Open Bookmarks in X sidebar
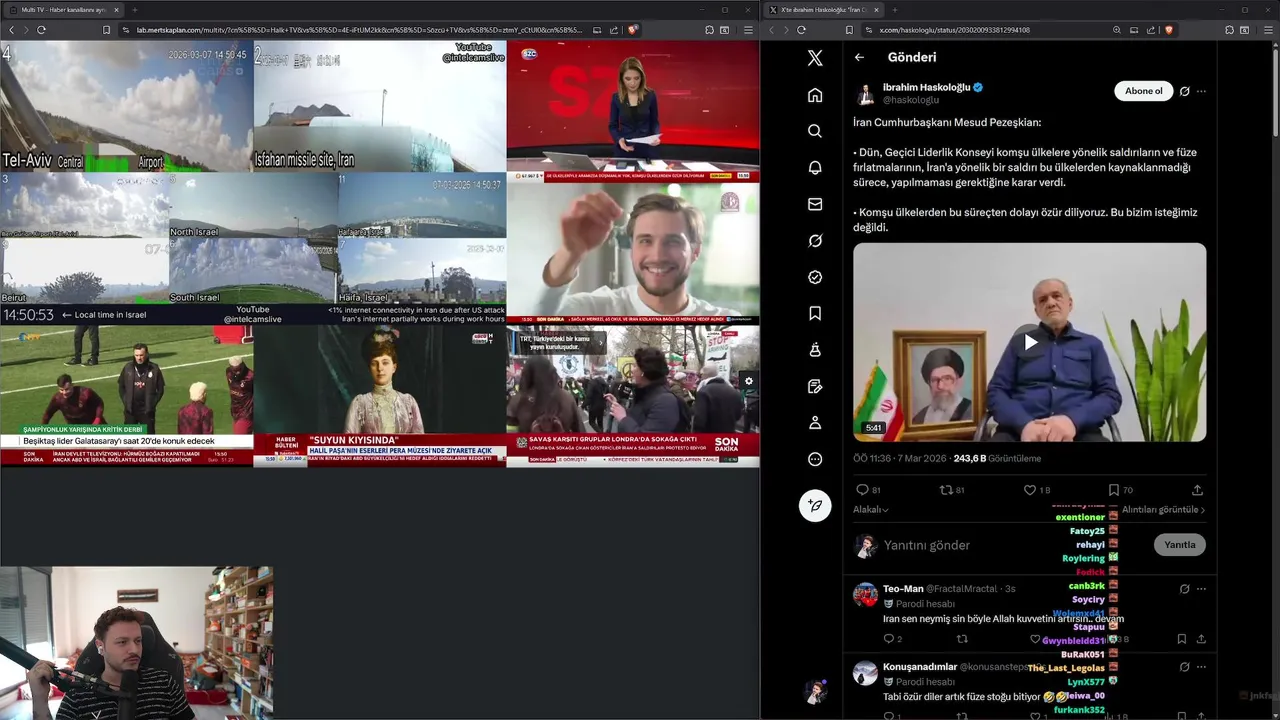 coord(815,314)
